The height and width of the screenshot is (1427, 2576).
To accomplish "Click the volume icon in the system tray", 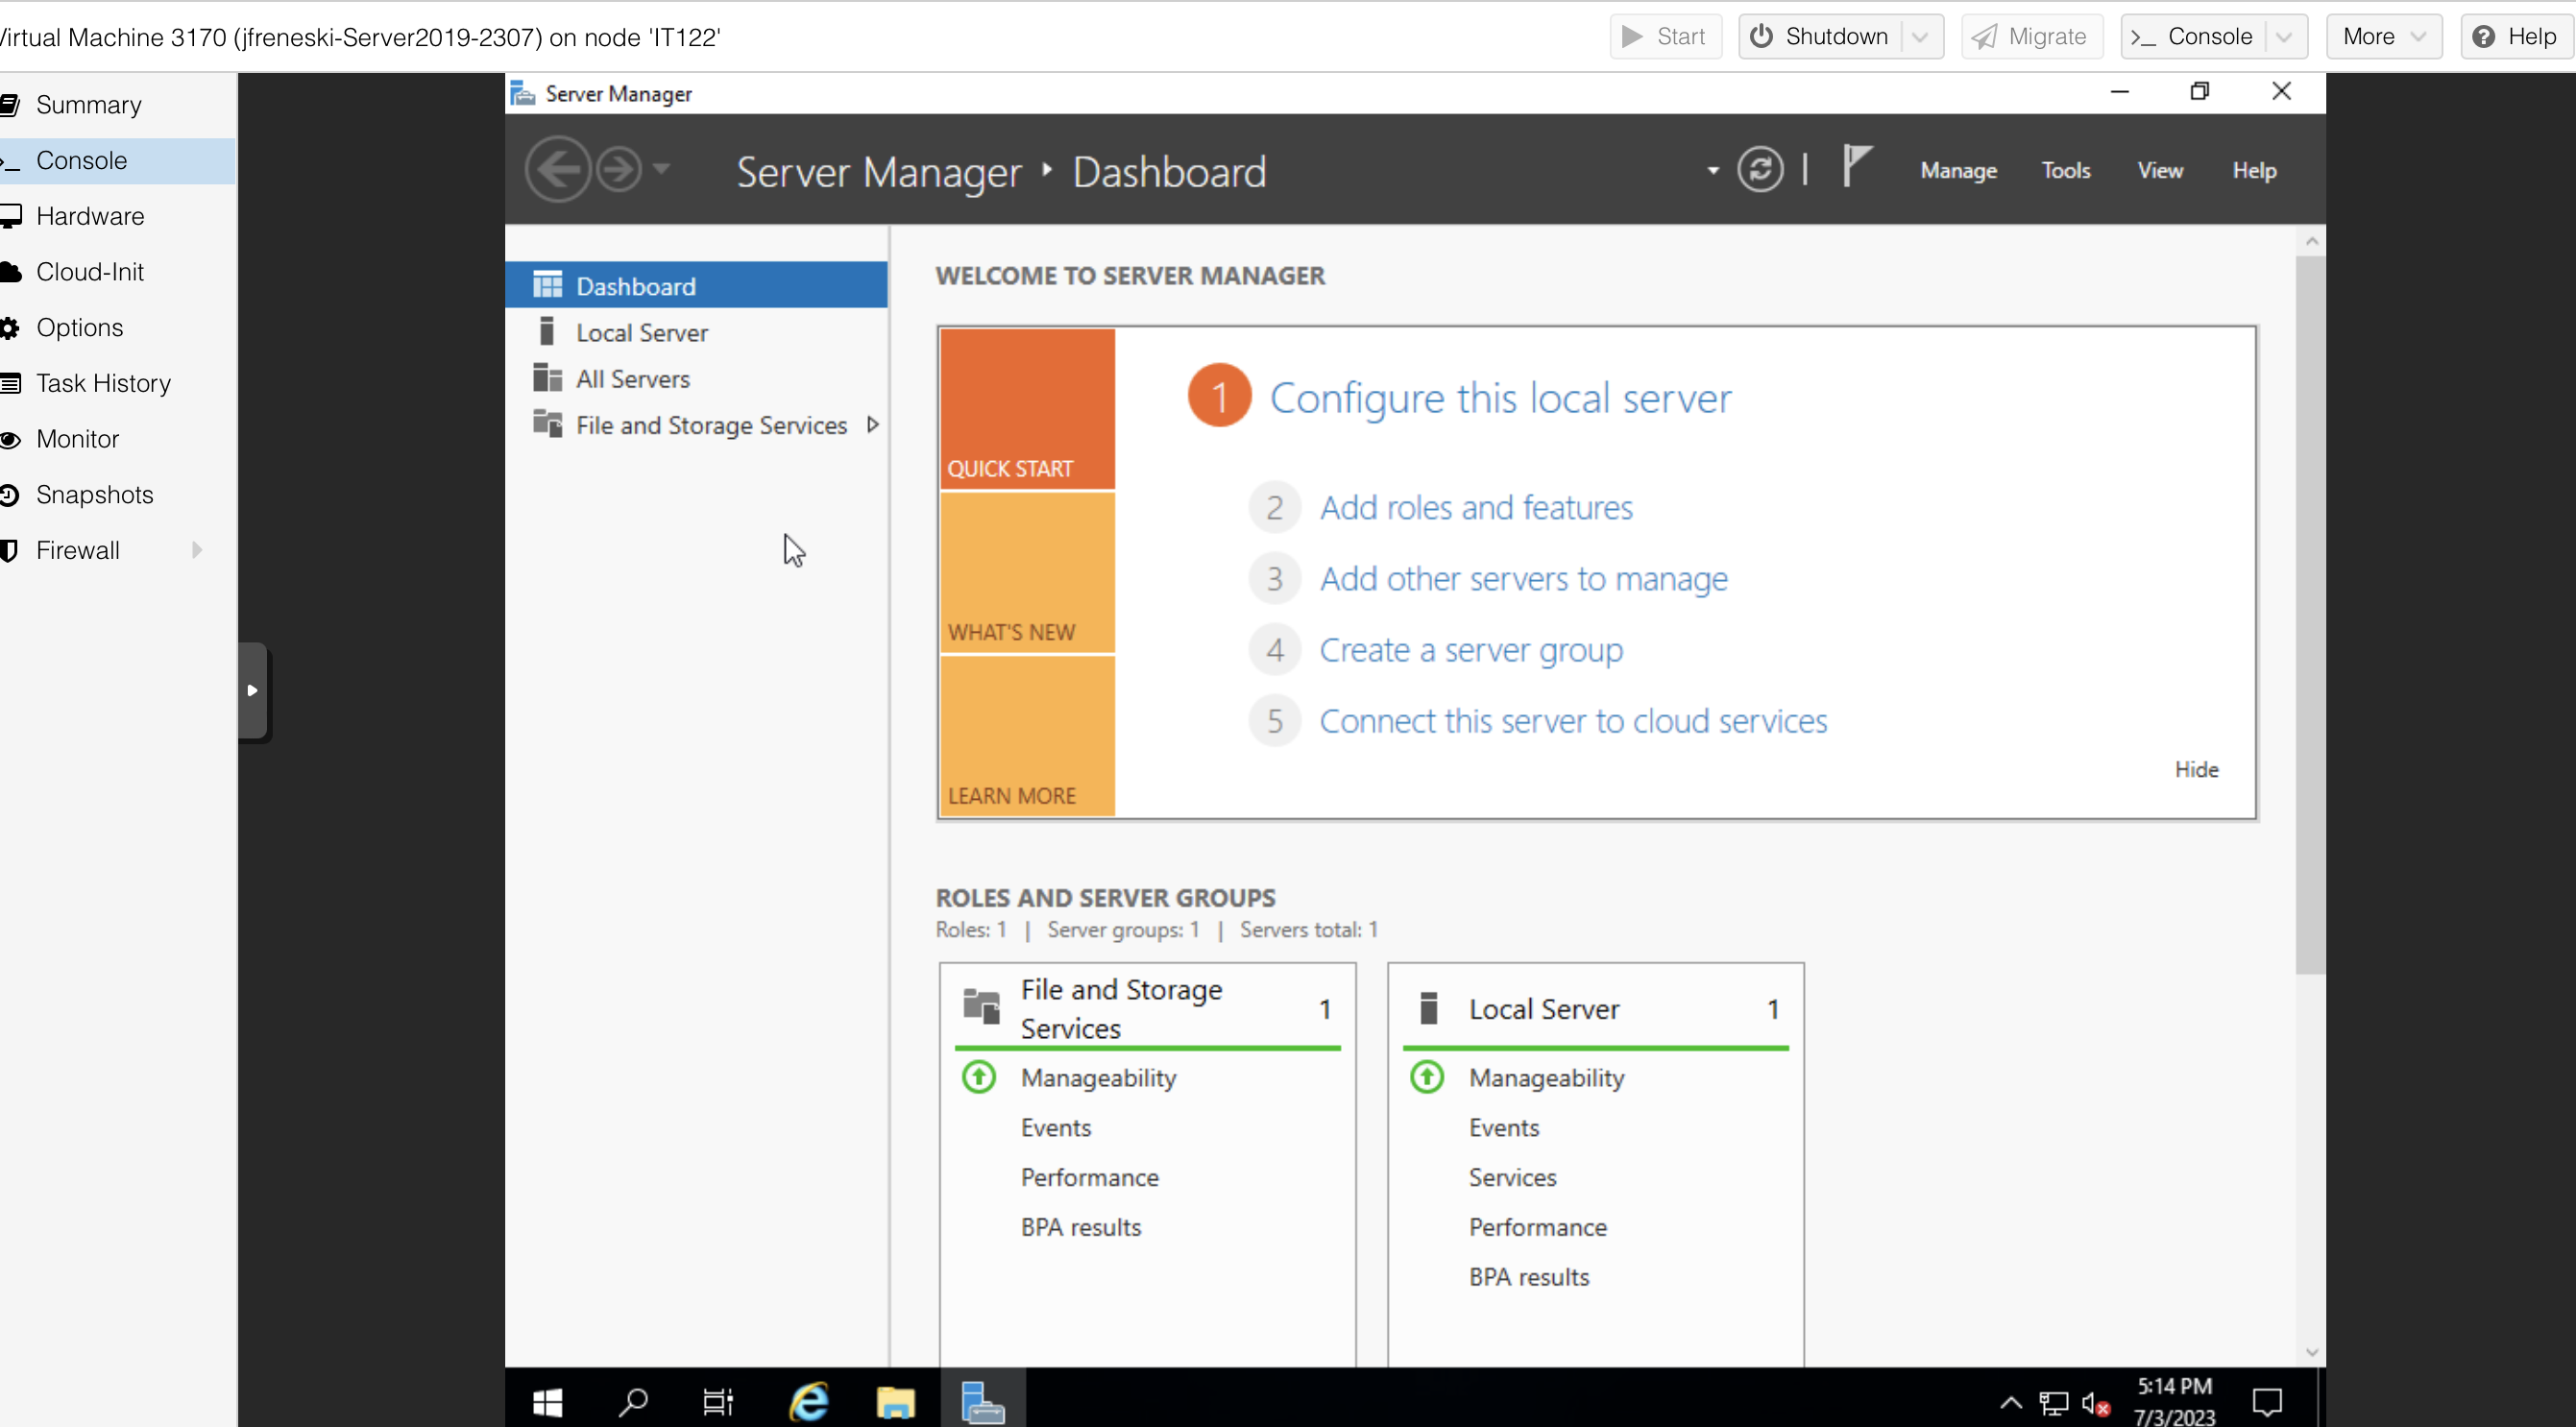I will pos(2092,1401).
